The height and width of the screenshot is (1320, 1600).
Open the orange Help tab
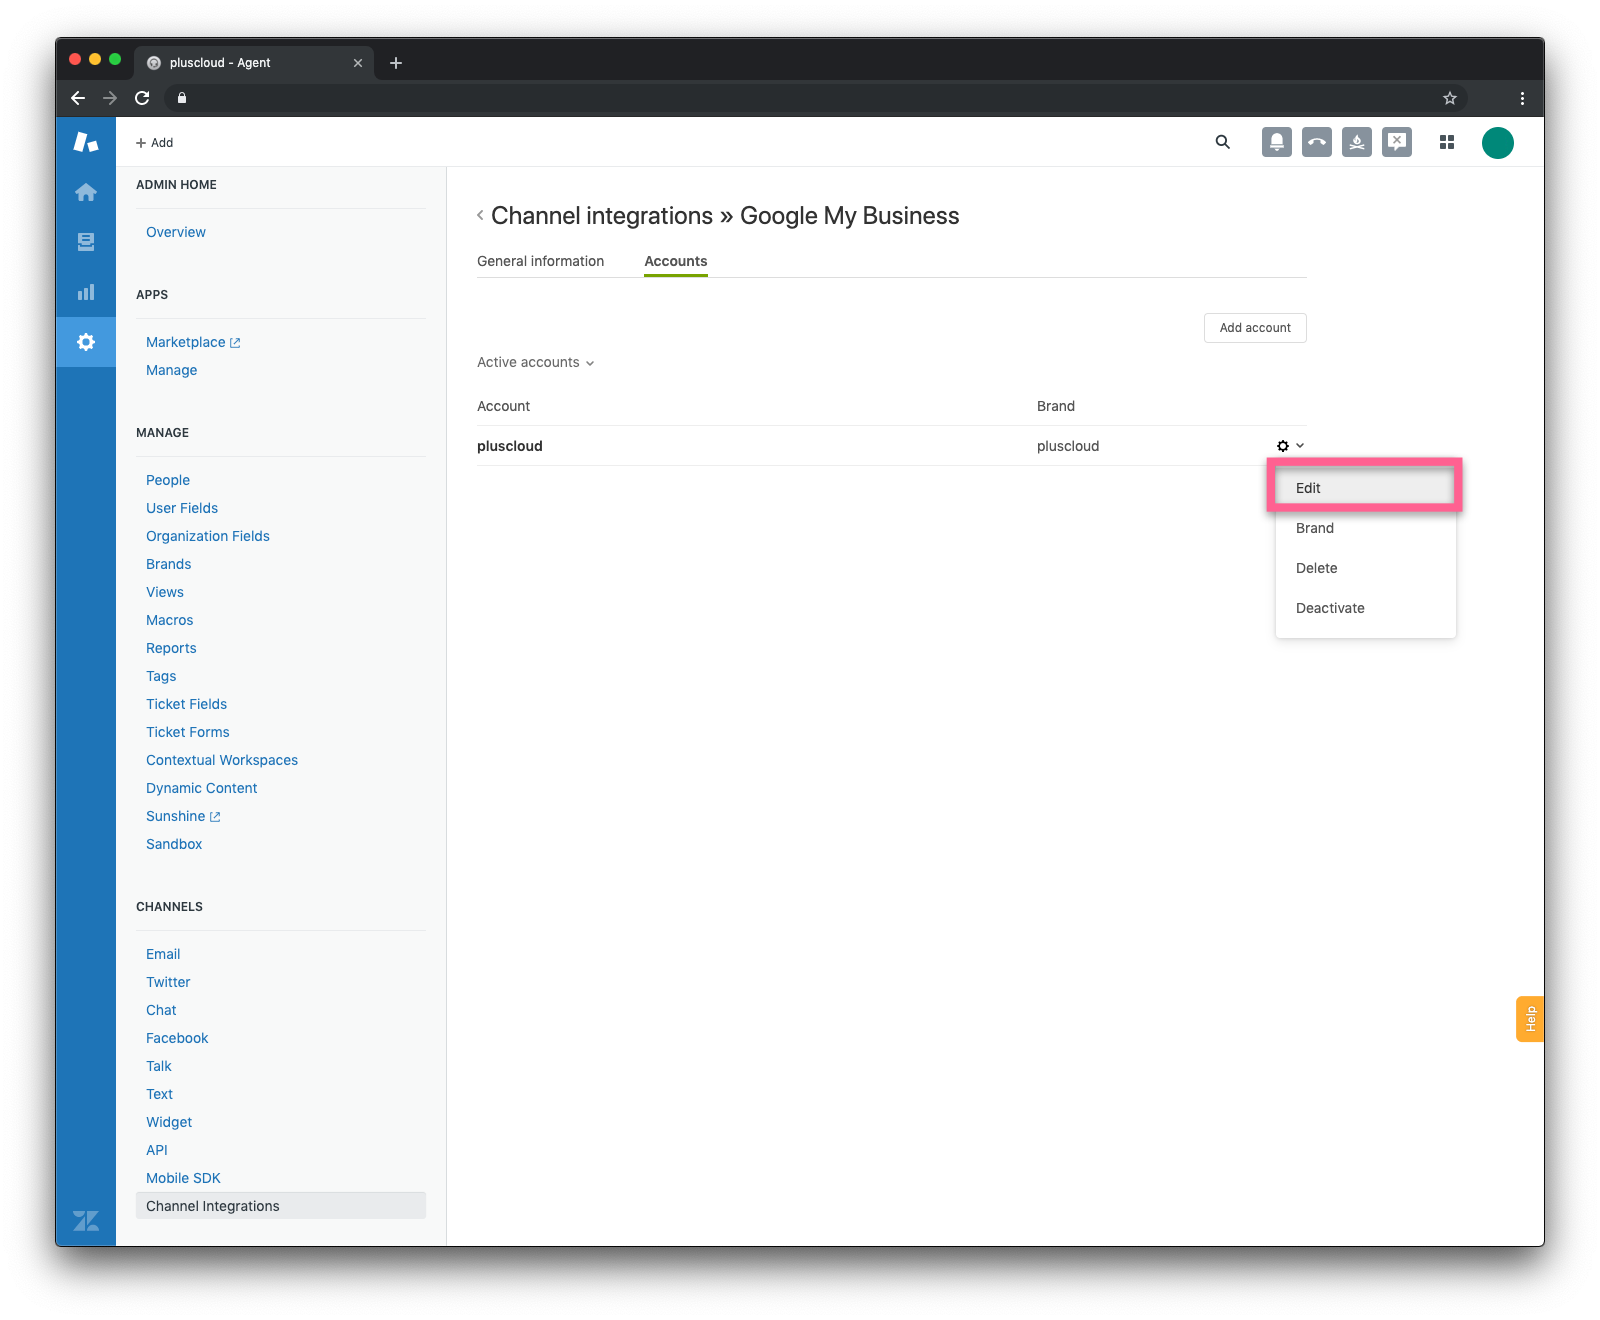click(x=1530, y=1019)
